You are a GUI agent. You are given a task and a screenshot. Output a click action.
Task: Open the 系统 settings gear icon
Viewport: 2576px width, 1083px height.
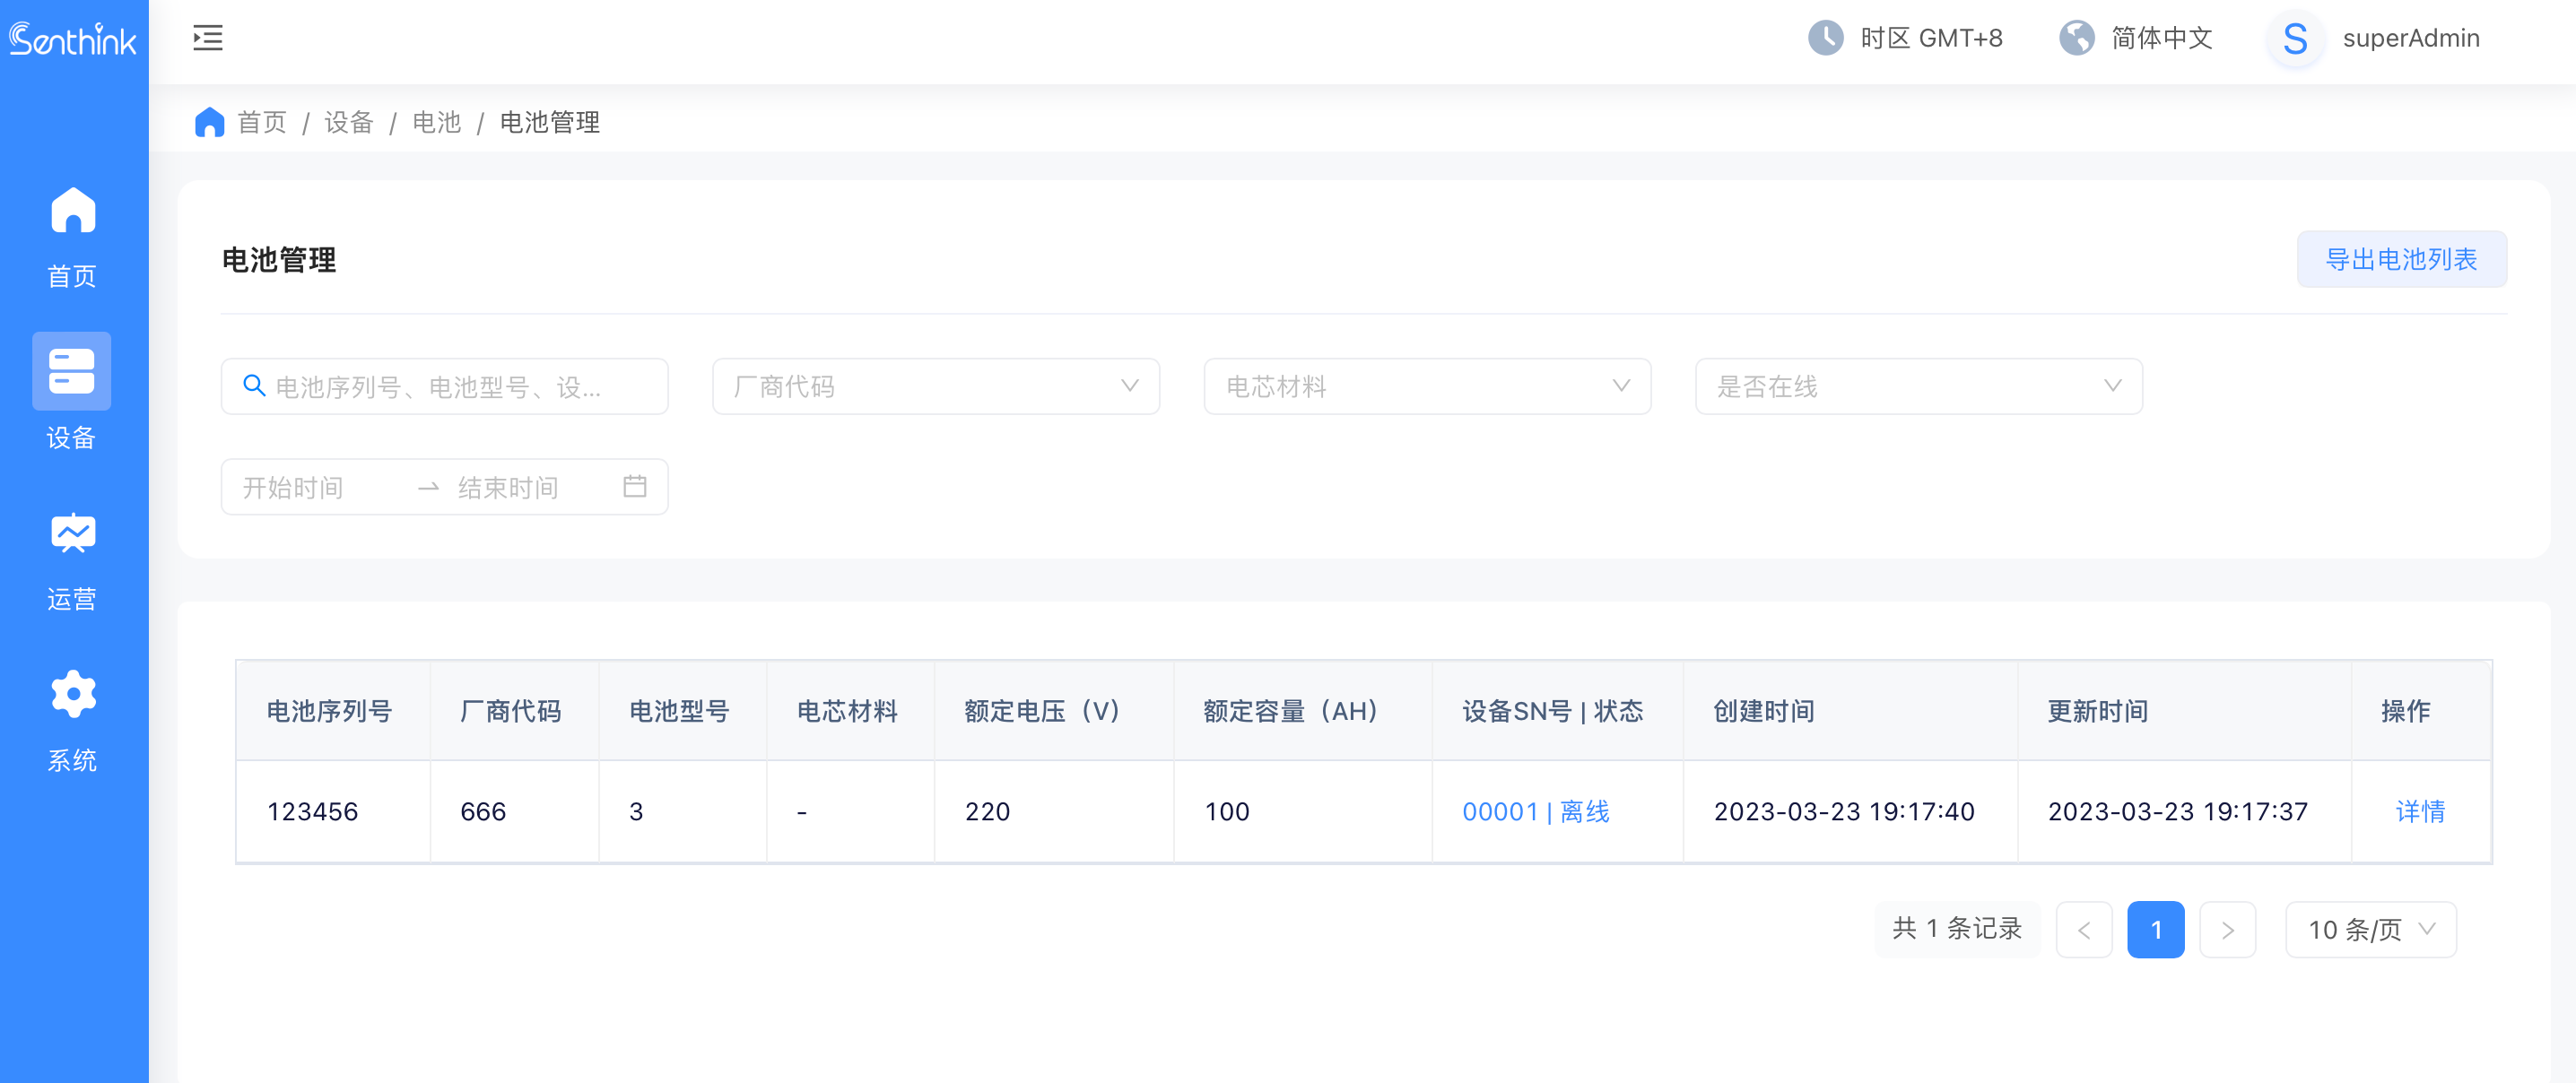(72, 694)
